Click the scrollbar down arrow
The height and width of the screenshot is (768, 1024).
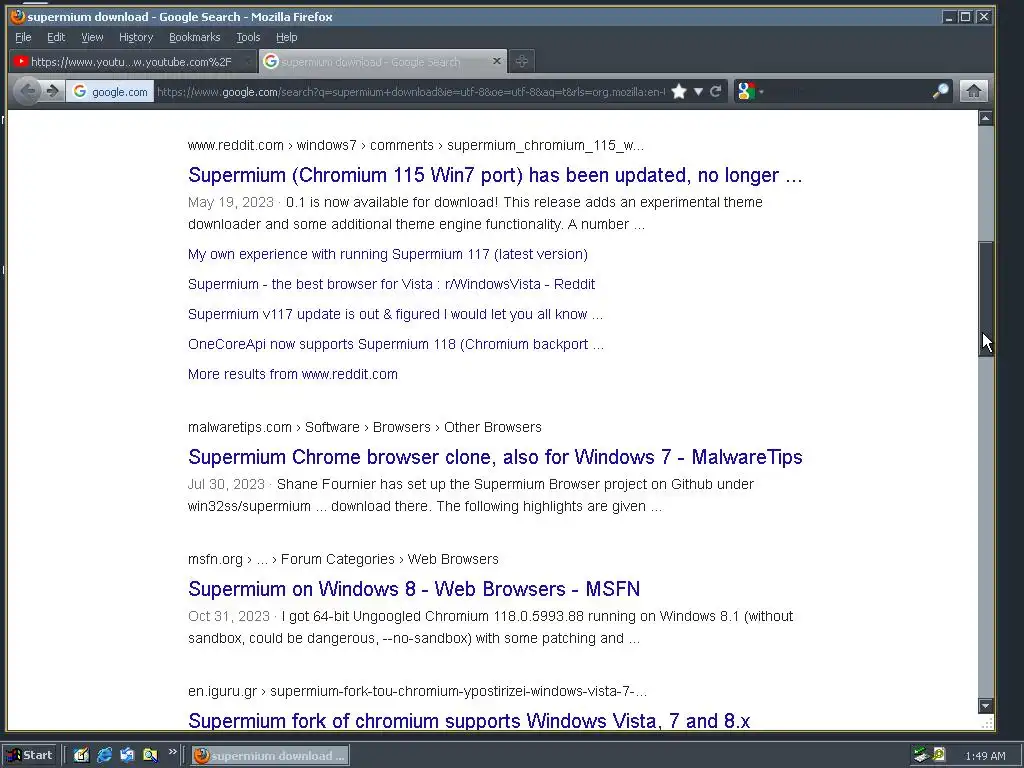985,705
